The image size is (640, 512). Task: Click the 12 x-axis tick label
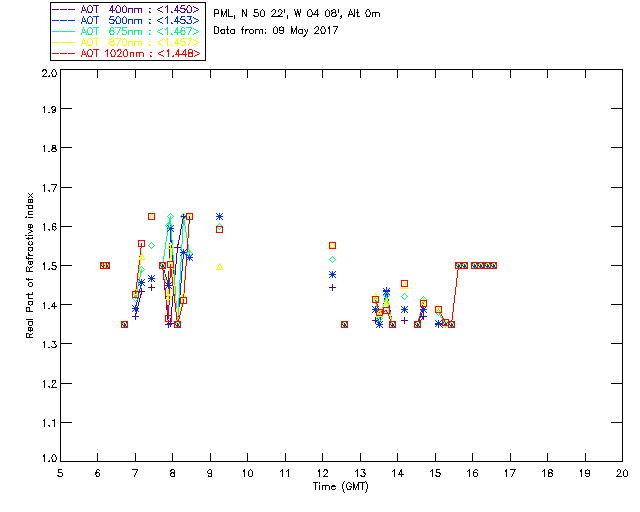322,473
